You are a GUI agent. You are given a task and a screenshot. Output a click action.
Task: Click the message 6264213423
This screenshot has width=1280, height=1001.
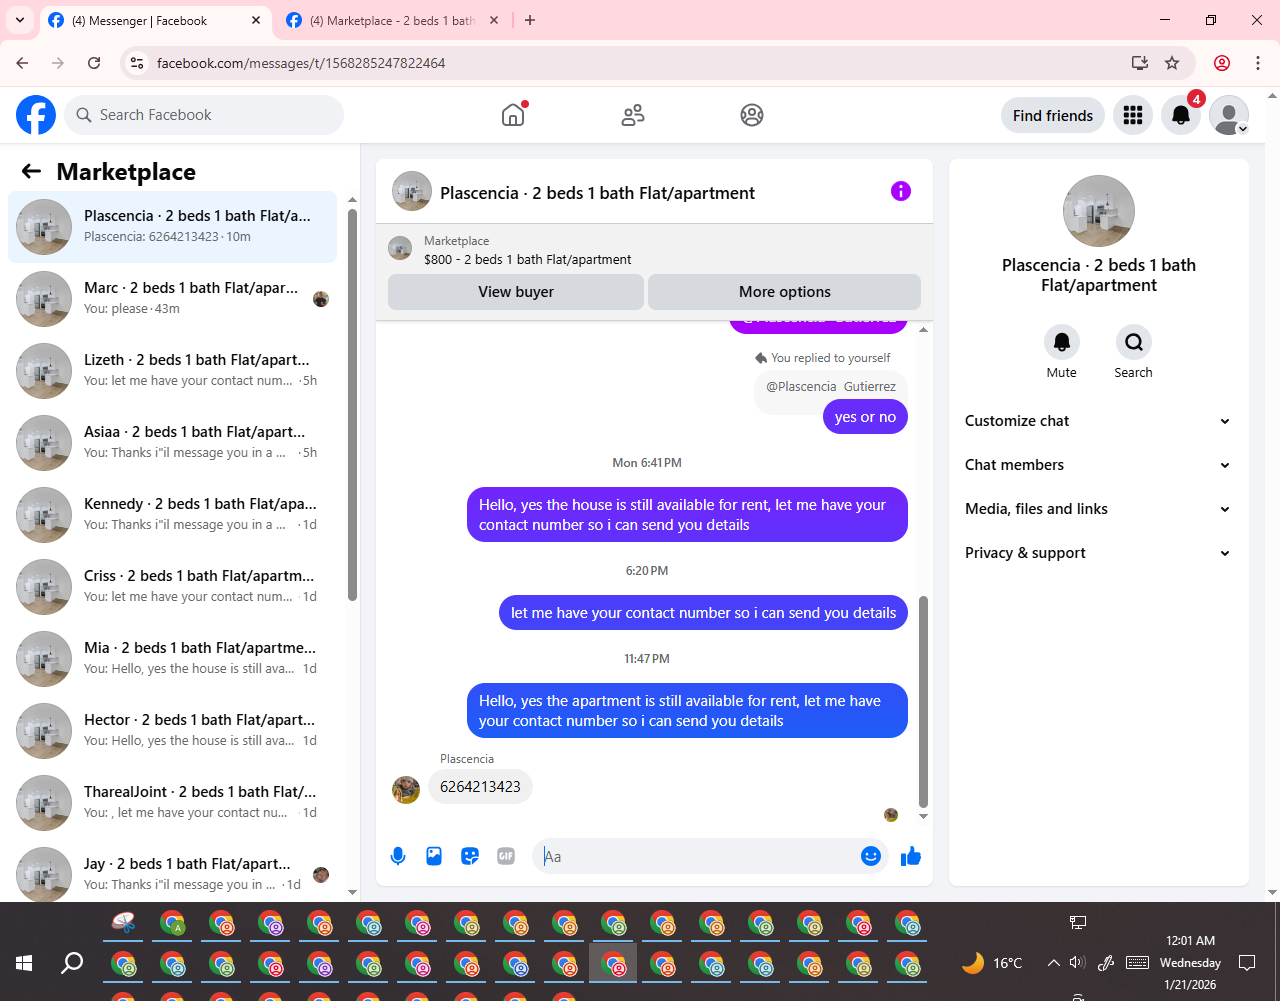(480, 787)
